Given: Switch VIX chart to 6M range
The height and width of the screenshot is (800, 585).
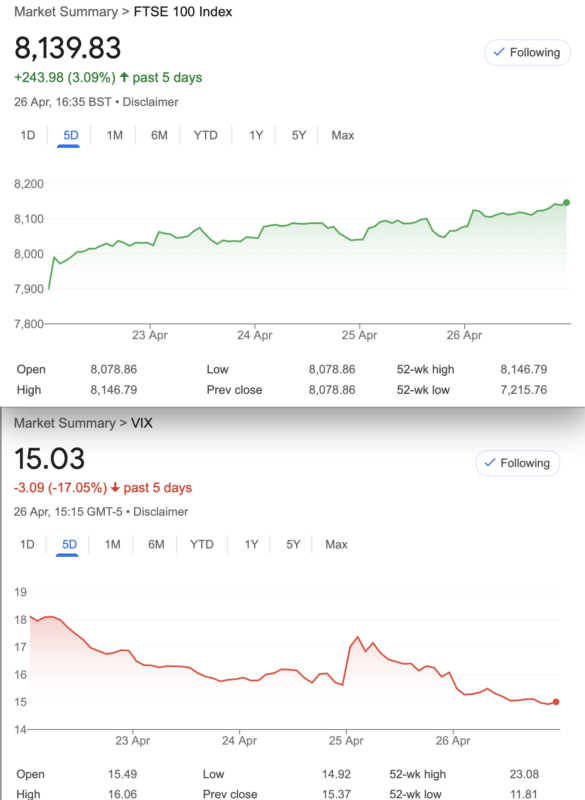Looking at the screenshot, I should [x=156, y=544].
